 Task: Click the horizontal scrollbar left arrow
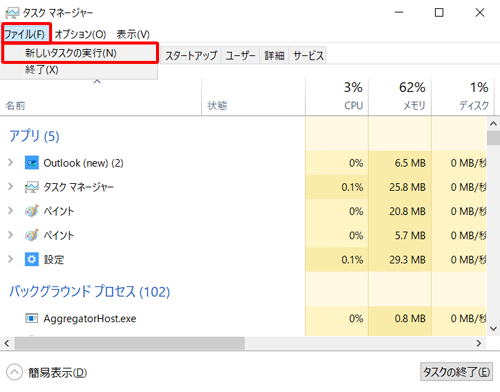point(7,343)
